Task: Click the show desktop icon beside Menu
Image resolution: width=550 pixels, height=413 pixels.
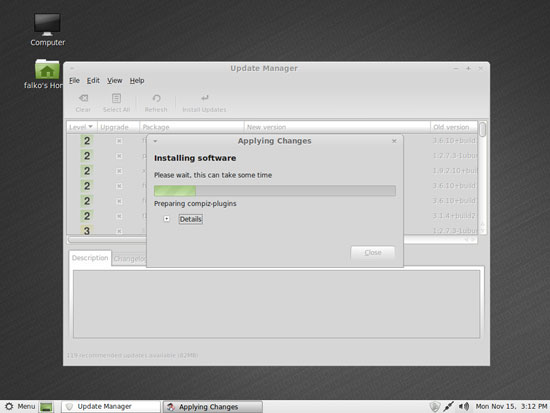Action: coord(46,407)
